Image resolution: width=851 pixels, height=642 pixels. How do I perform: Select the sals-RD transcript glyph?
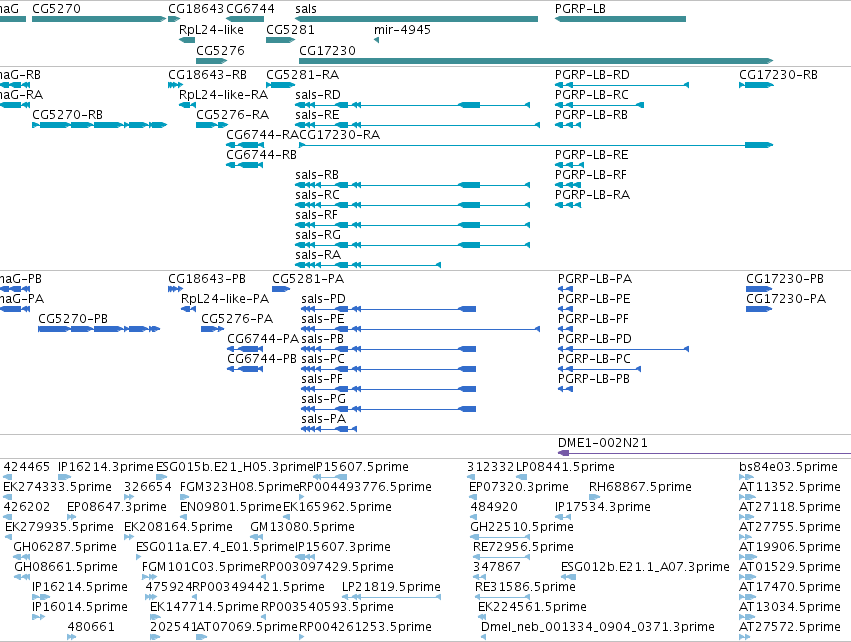(x=412, y=105)
